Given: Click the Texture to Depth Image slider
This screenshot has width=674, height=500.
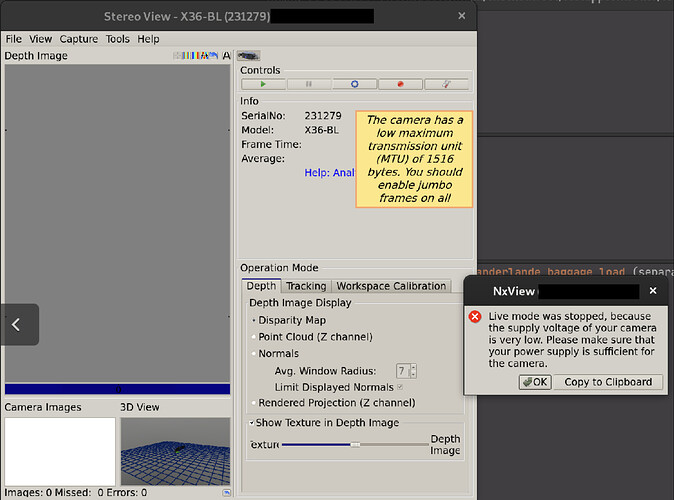Looking at the screenshot, I should point(354,444).
